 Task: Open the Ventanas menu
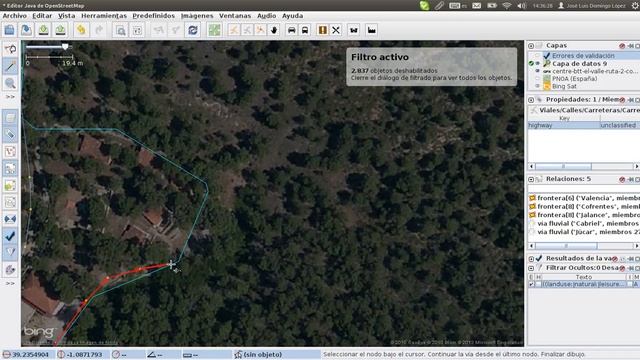point(235,16)
